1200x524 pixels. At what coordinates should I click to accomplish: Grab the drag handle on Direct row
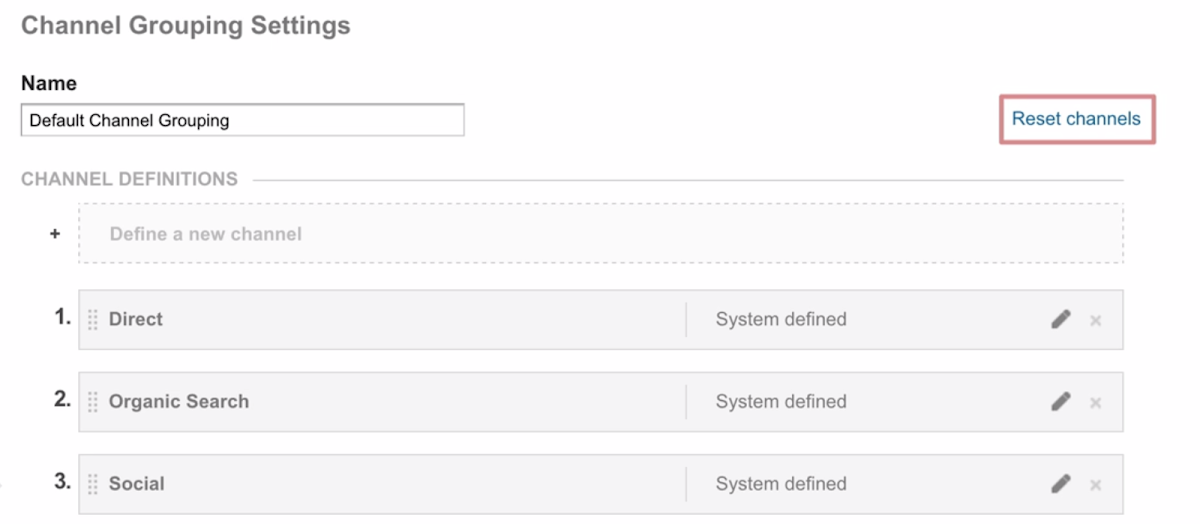click(x=93, y=320)
